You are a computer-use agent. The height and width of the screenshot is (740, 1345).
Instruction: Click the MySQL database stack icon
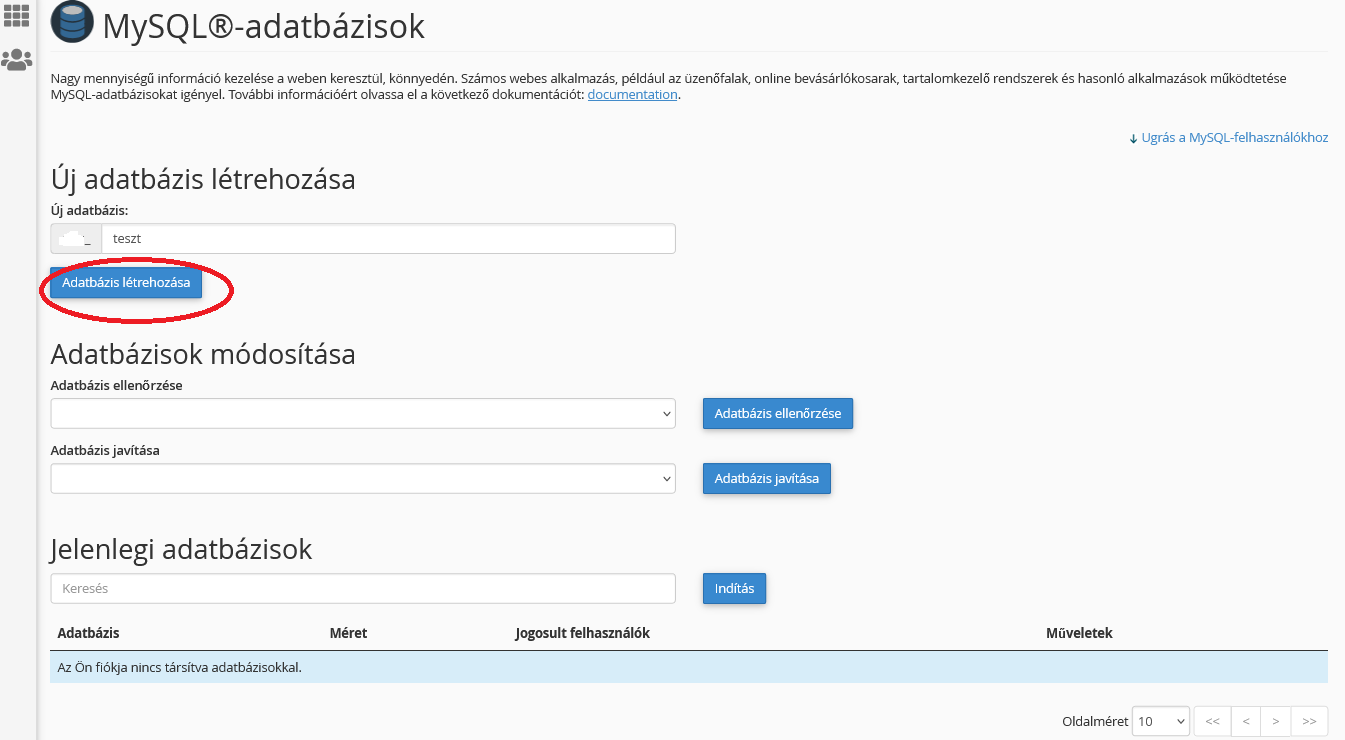click(72, 24)
